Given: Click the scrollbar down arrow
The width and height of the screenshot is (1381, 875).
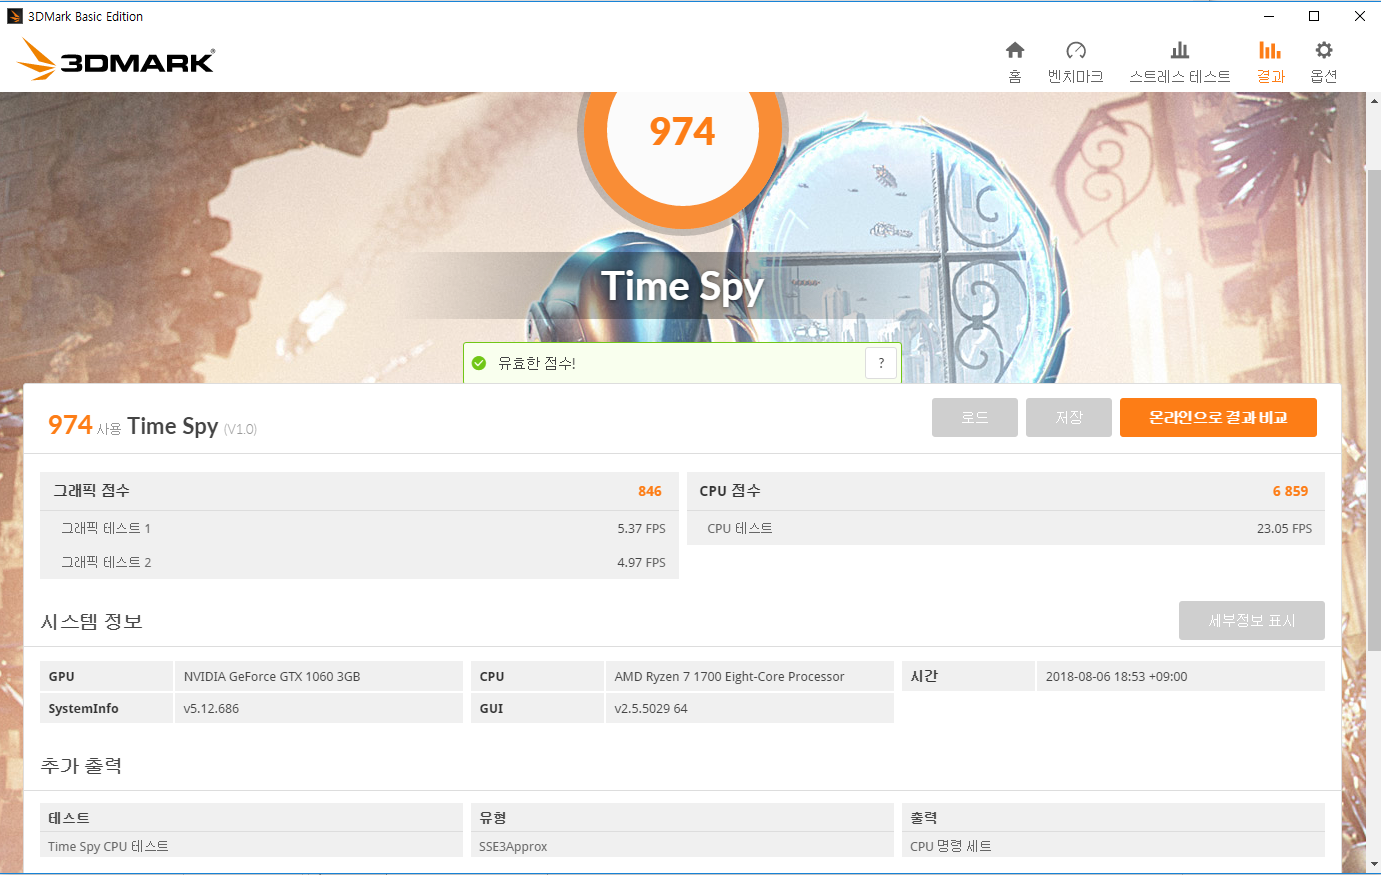Looking at the screenshot, I should click(x=1373, y=864).
